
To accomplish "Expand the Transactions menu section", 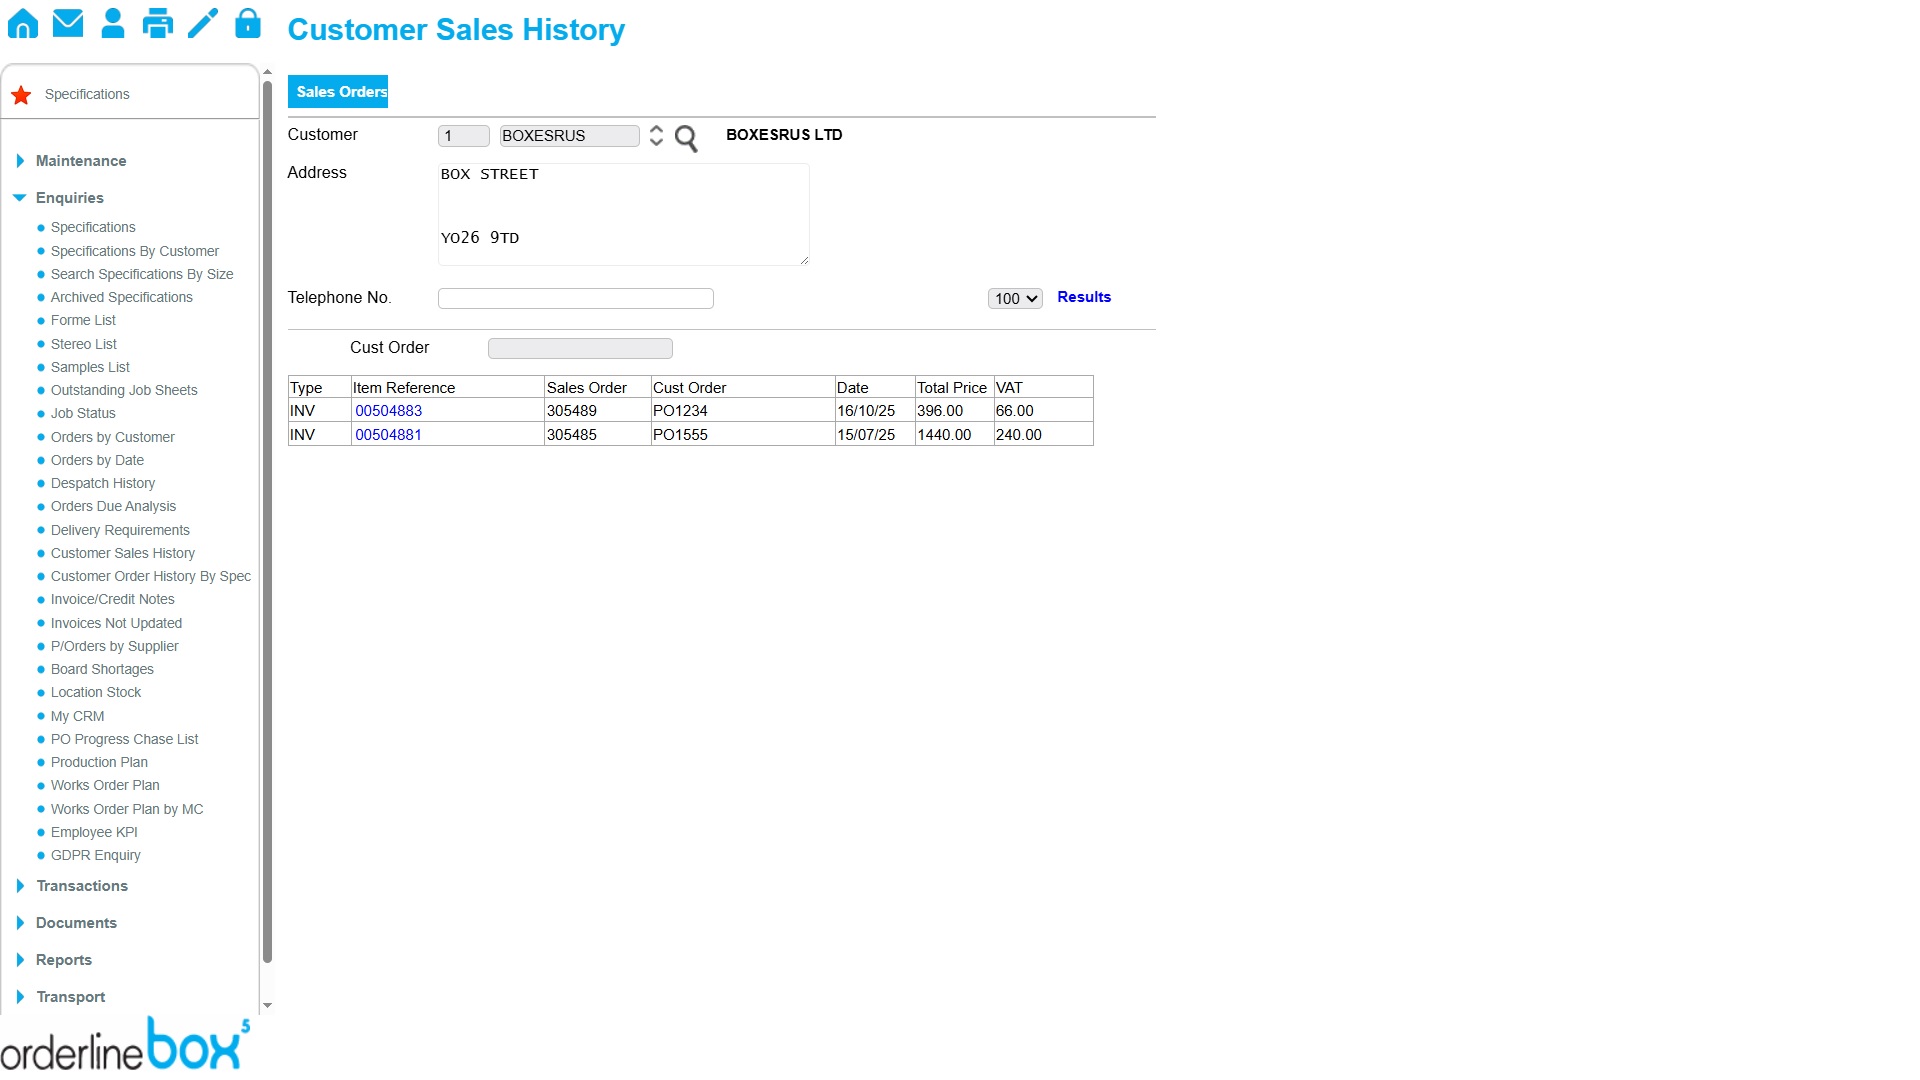I will point(82,886).
